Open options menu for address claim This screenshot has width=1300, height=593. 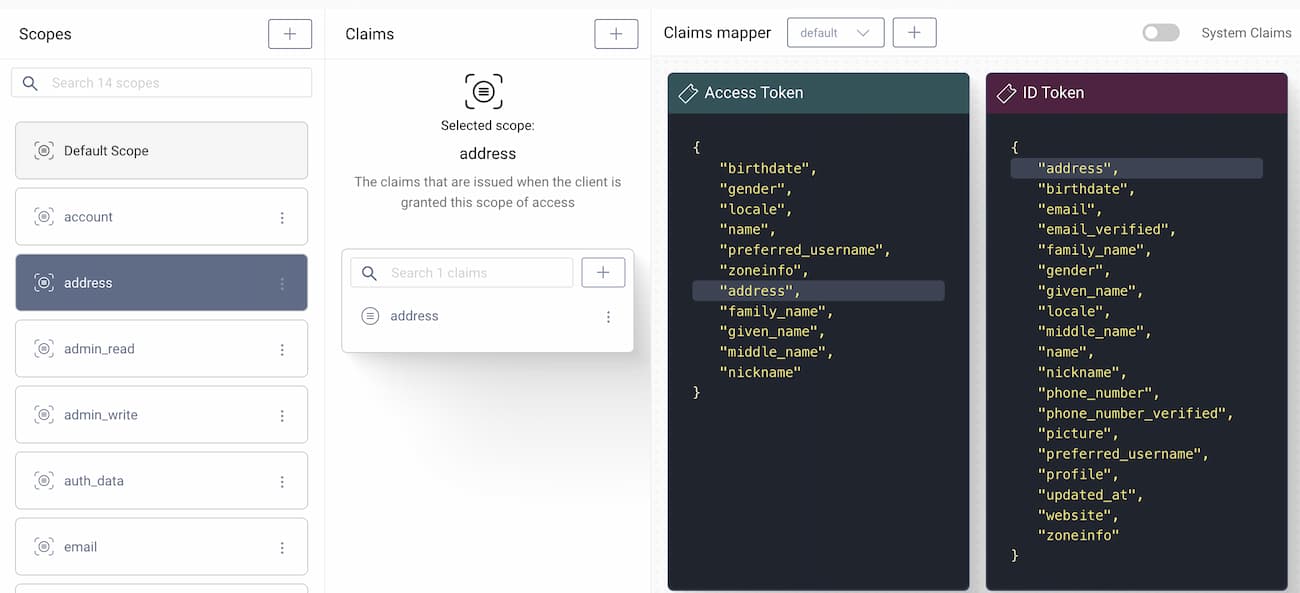[x=608, y=317]
